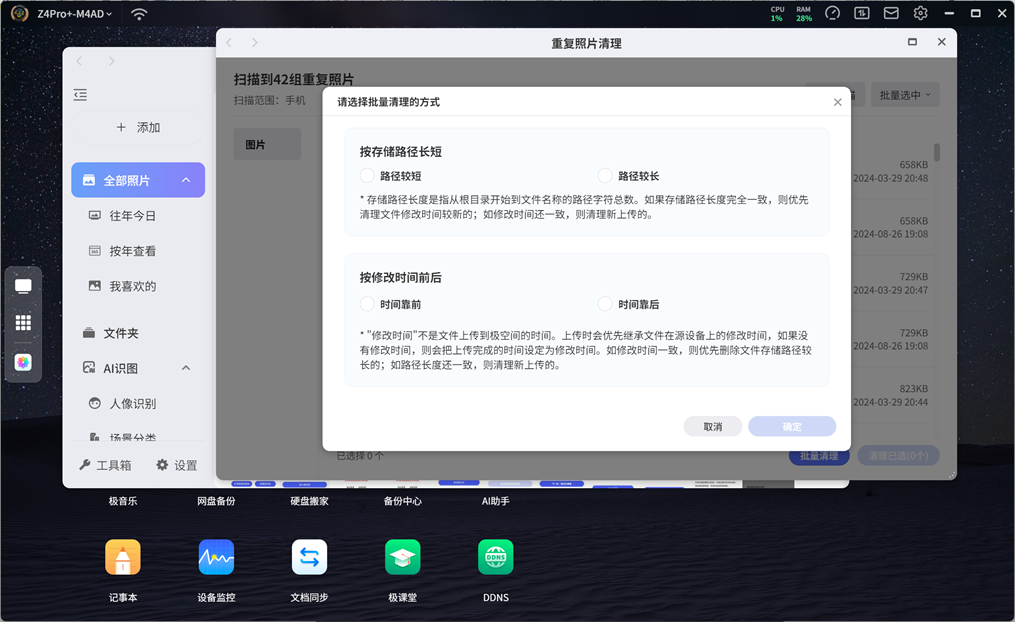Select 全部照片 in the sidebar
This screenshot has width=1015, height=622.
pos(138,180)
